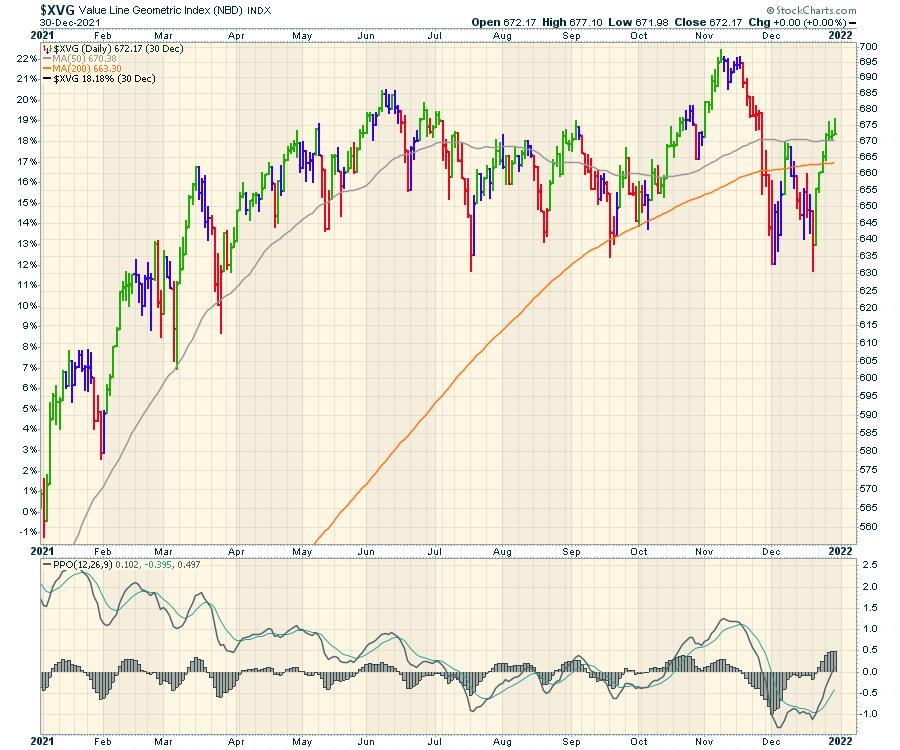The width and height of the screenshot is (900, 750).
Task: Select the $XVG ticker symbol in the title
Action: pyautogui.click(x=58, y=10)
